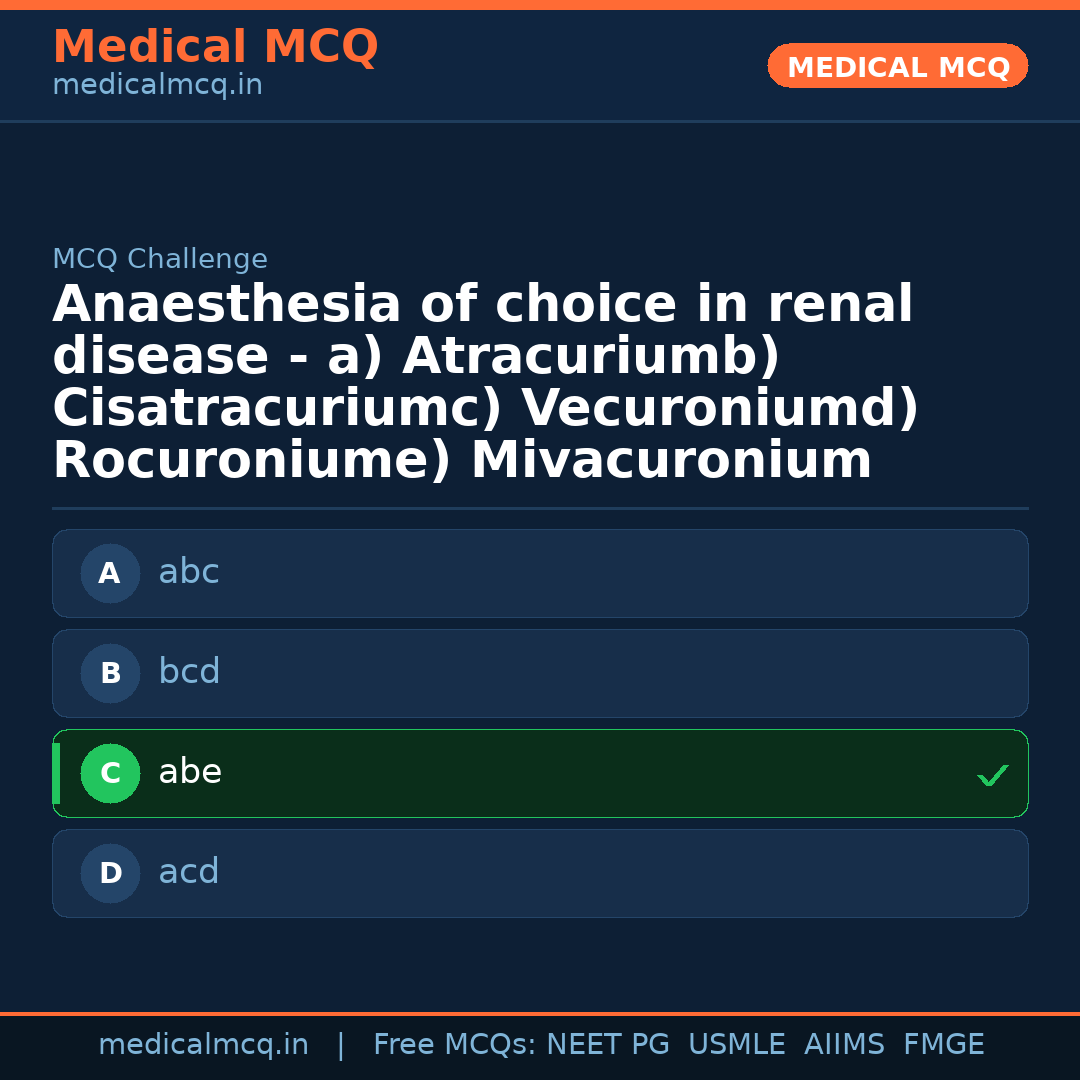The image size is (1080, 1080).
Task: Open the NEET PG section
Action: (607, 1043)
